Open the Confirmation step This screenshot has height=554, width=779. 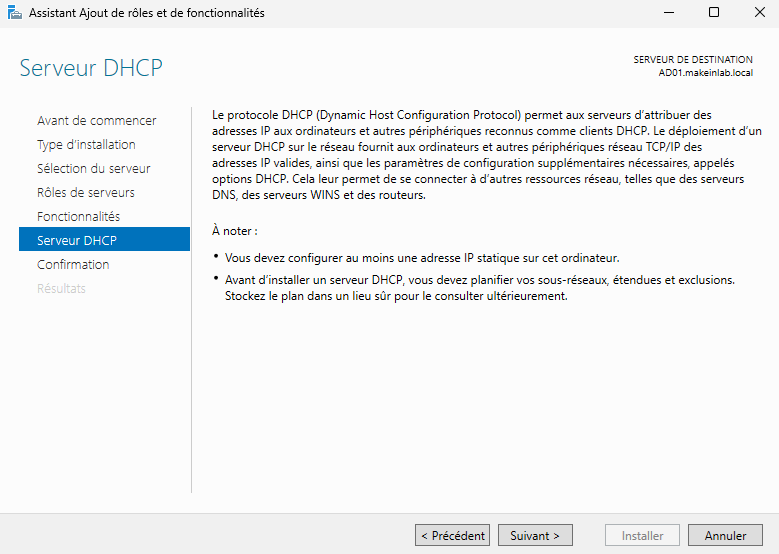tap(73, 264)
